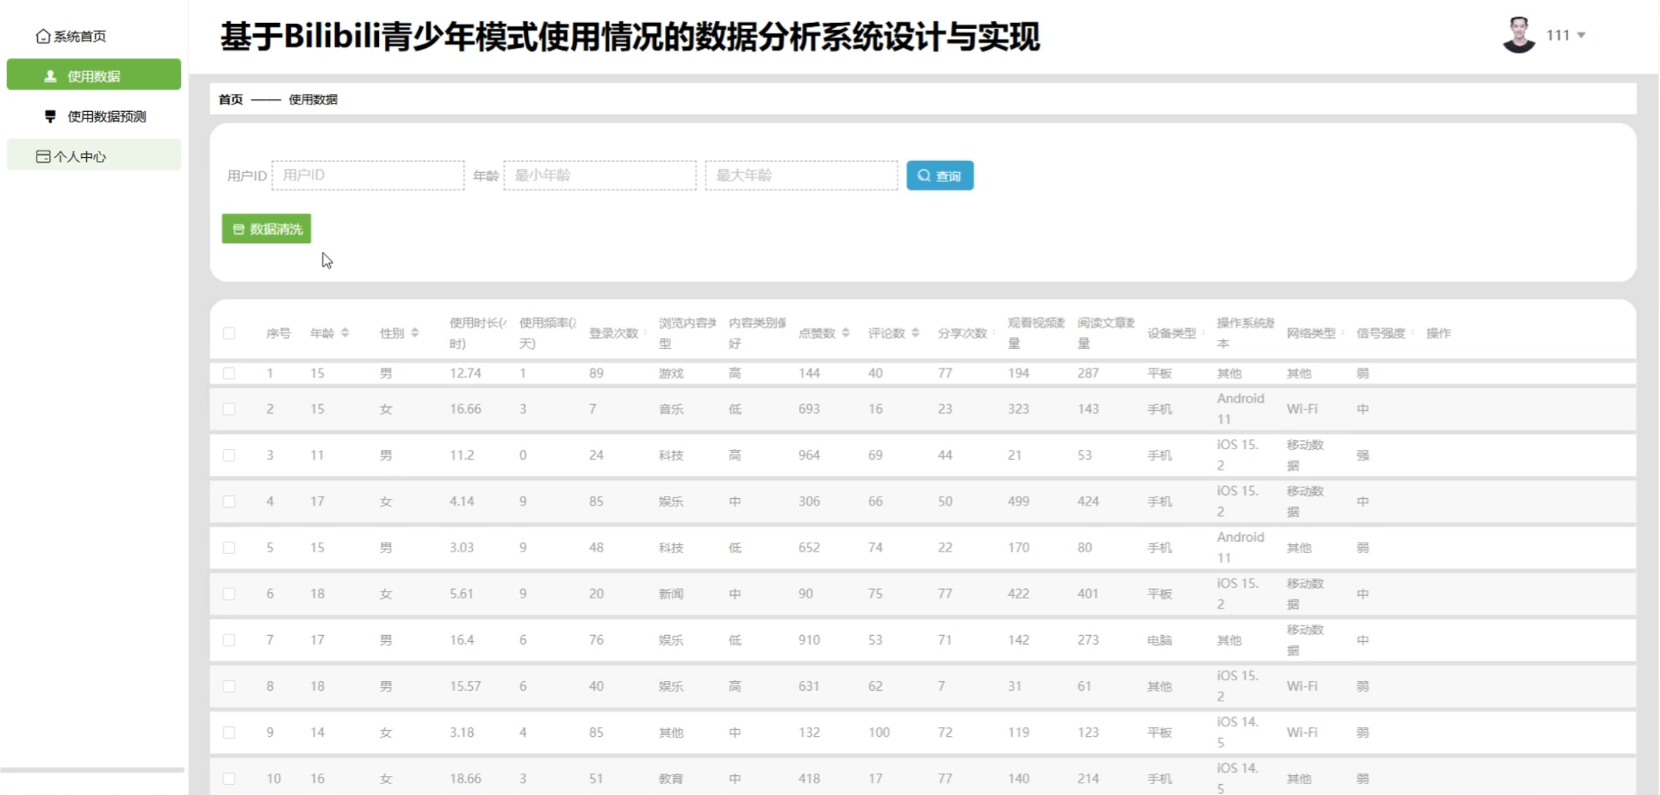Click the 分享次数 column header

click(x=962, y=333)
